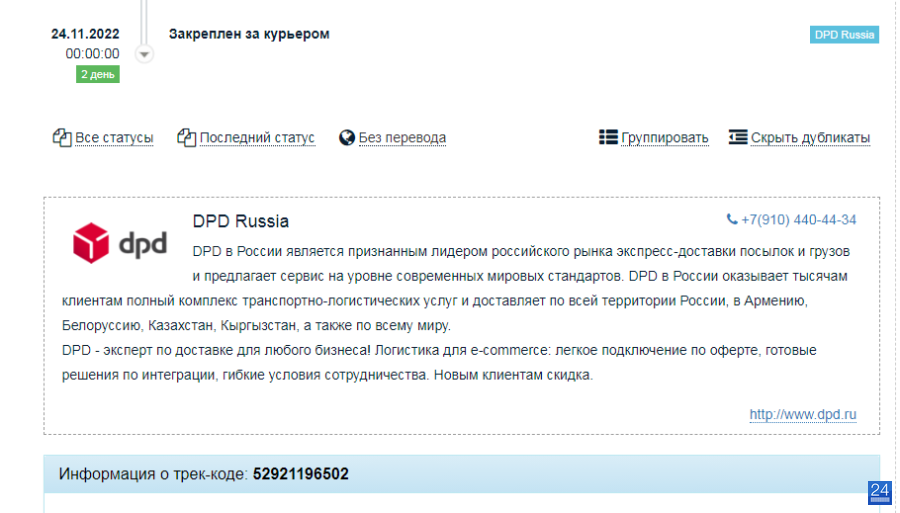This screenshot has height=513, width=900.
Task: Click the DPD red cube logo
Action: click(91, 243)
